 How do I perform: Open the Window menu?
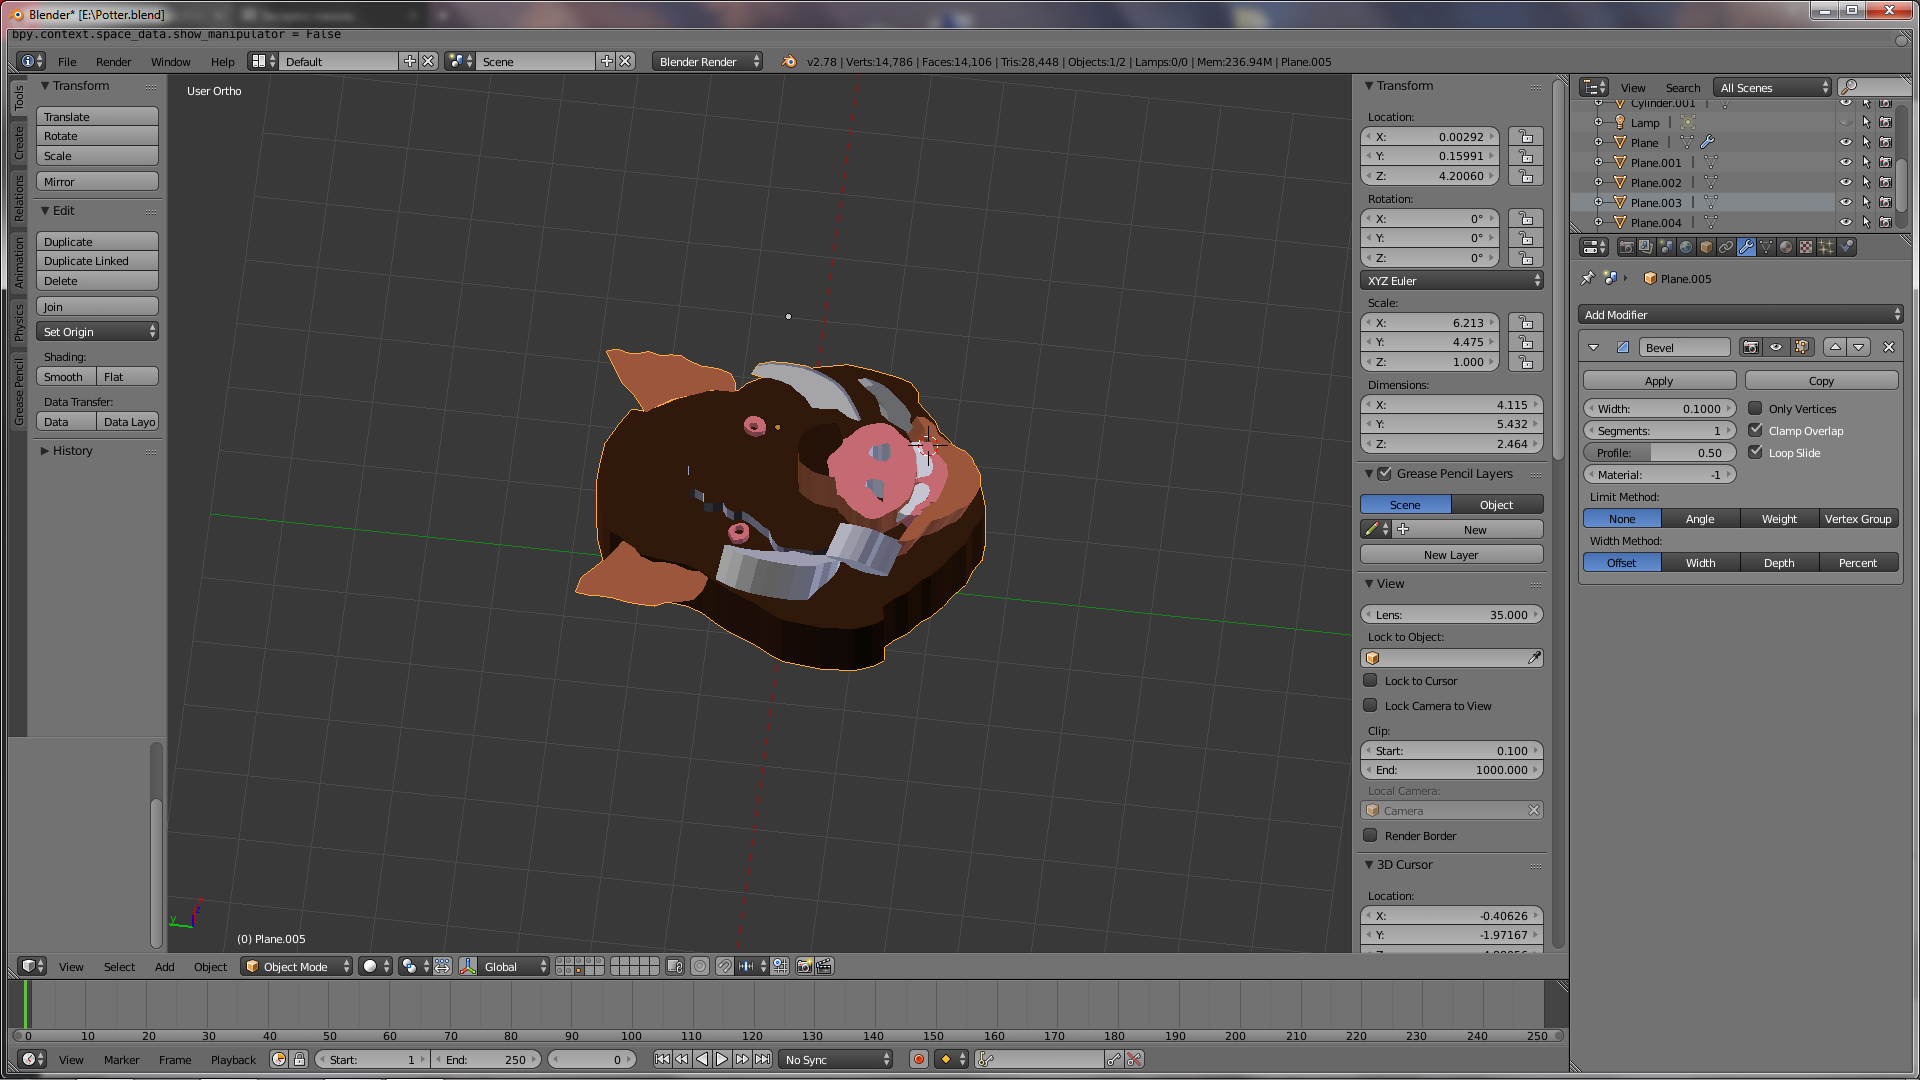pyautogui.click(x=170, y=61)
